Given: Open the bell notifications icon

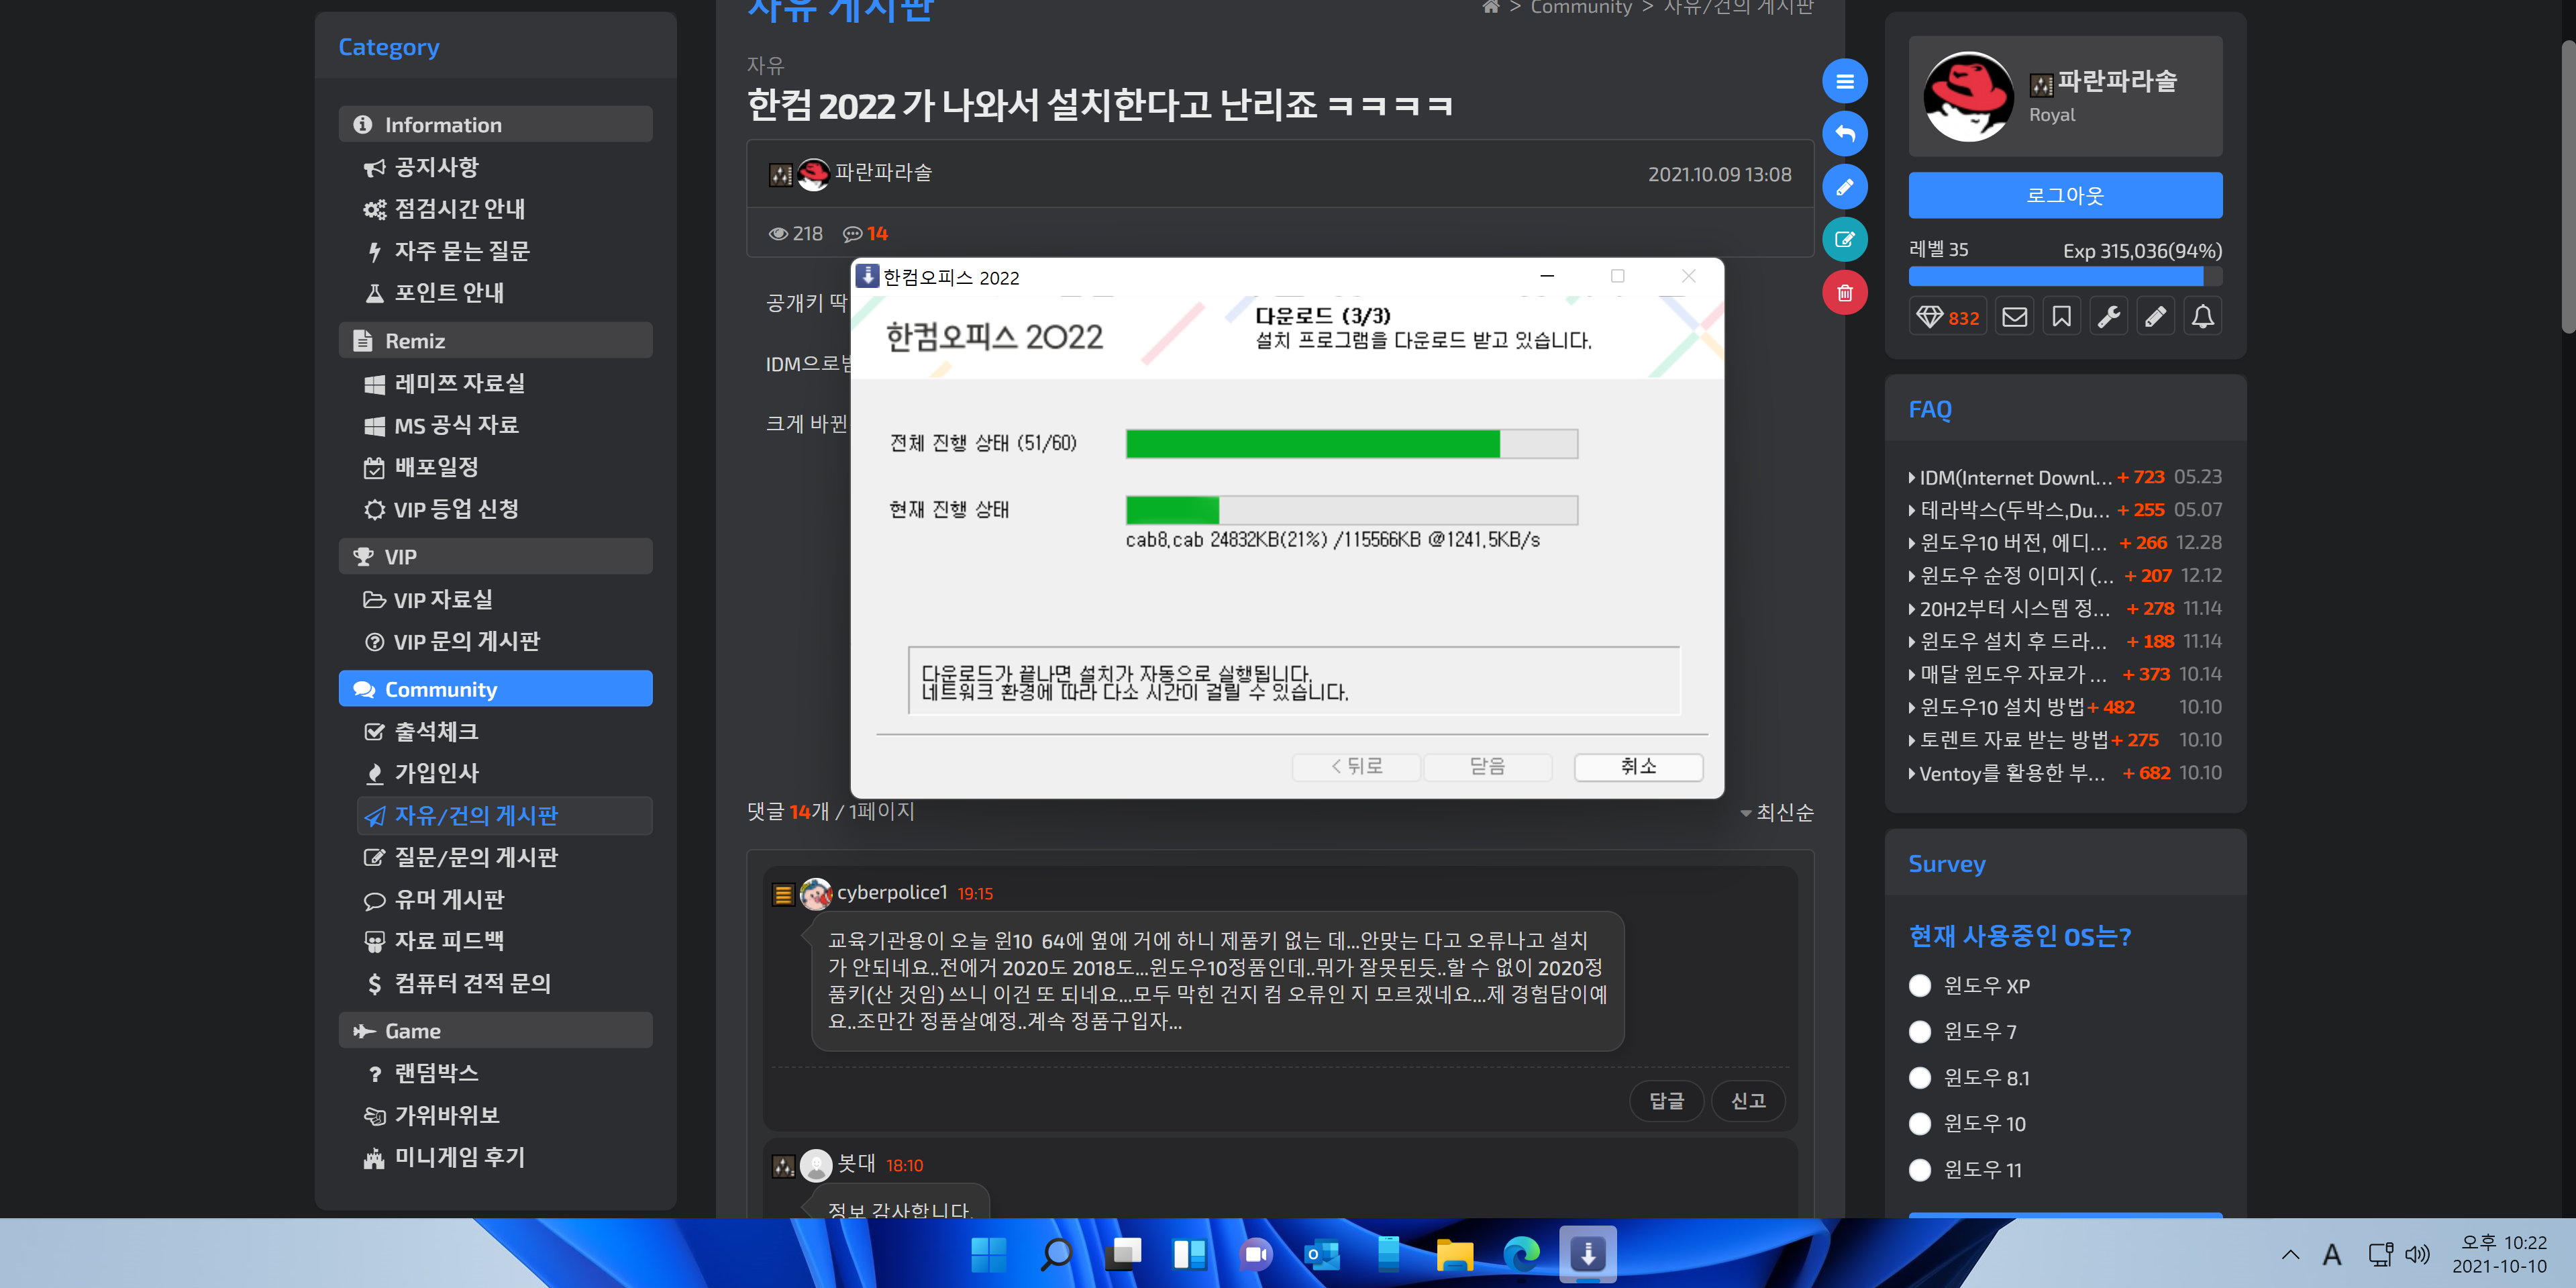Looking at the screenshot, I should point(2202,317).
